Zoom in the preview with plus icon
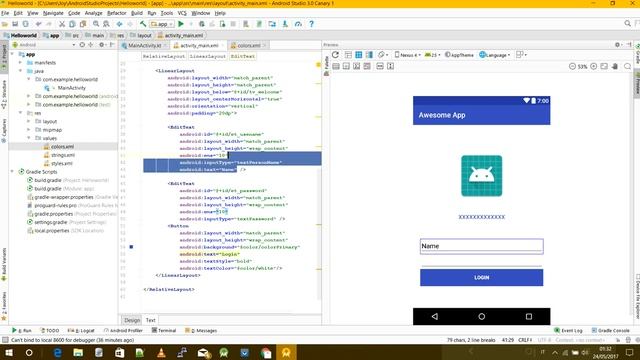 tap(593, 66)
